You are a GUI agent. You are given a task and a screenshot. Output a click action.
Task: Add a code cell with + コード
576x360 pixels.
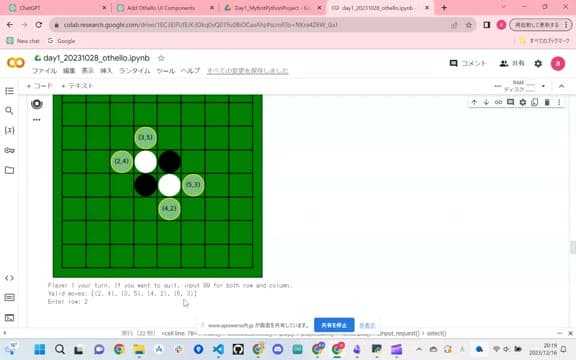(x=40, y=86)
